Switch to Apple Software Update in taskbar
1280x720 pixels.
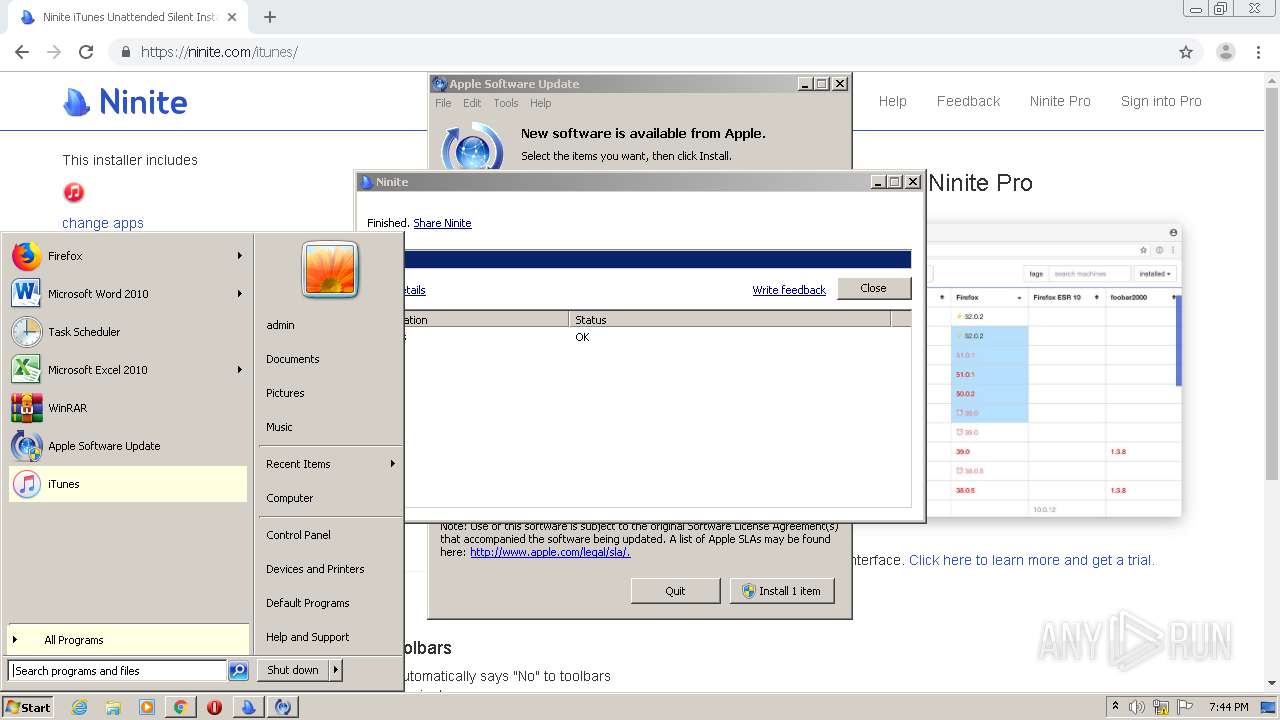pos(283,707)
